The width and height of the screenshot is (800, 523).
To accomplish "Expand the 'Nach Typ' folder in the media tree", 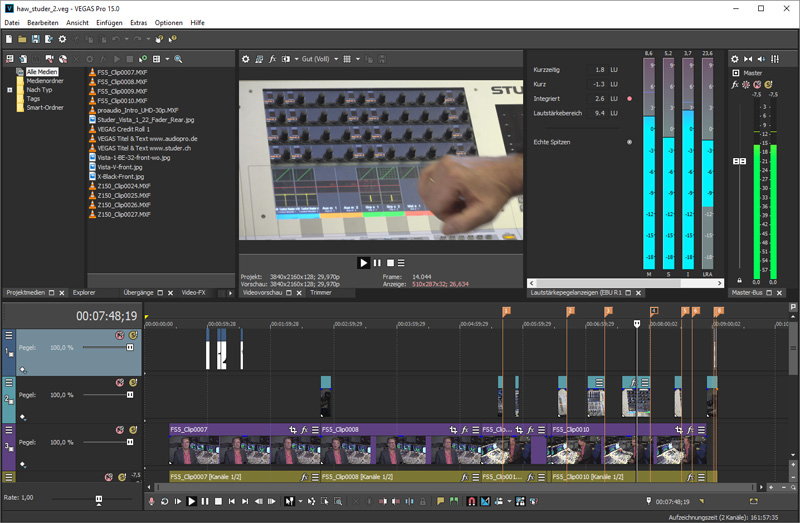I will [9, 90].
